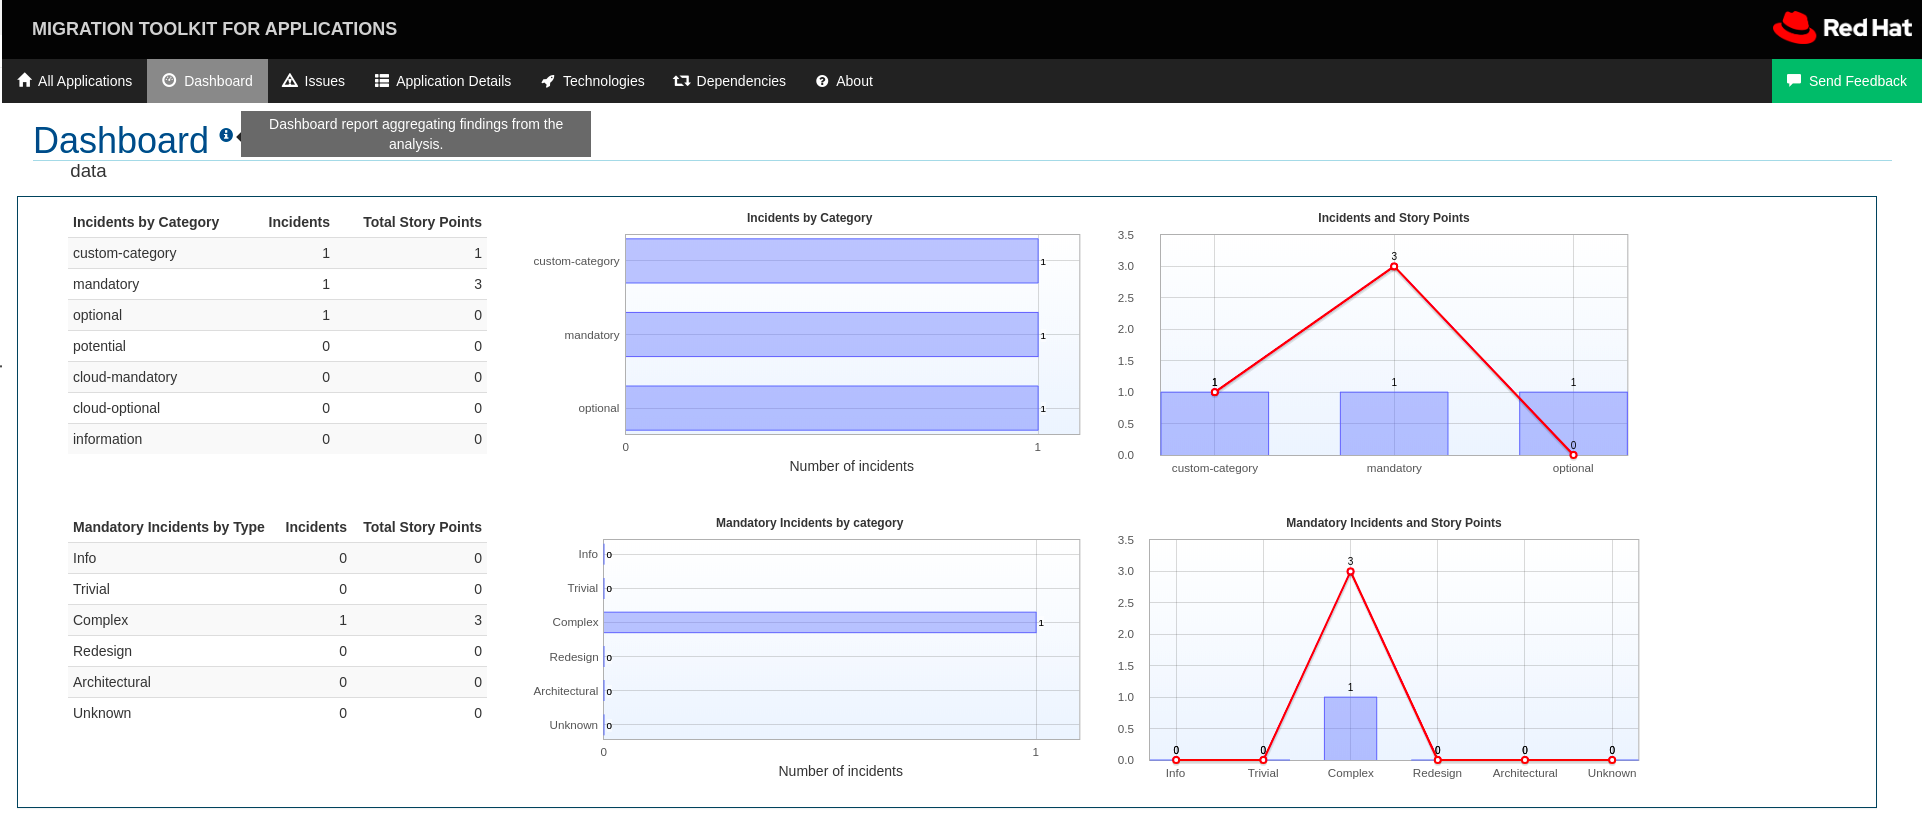Open the About tab
The width and height of the screenshot is (1922, 815).
coord(844,81)
